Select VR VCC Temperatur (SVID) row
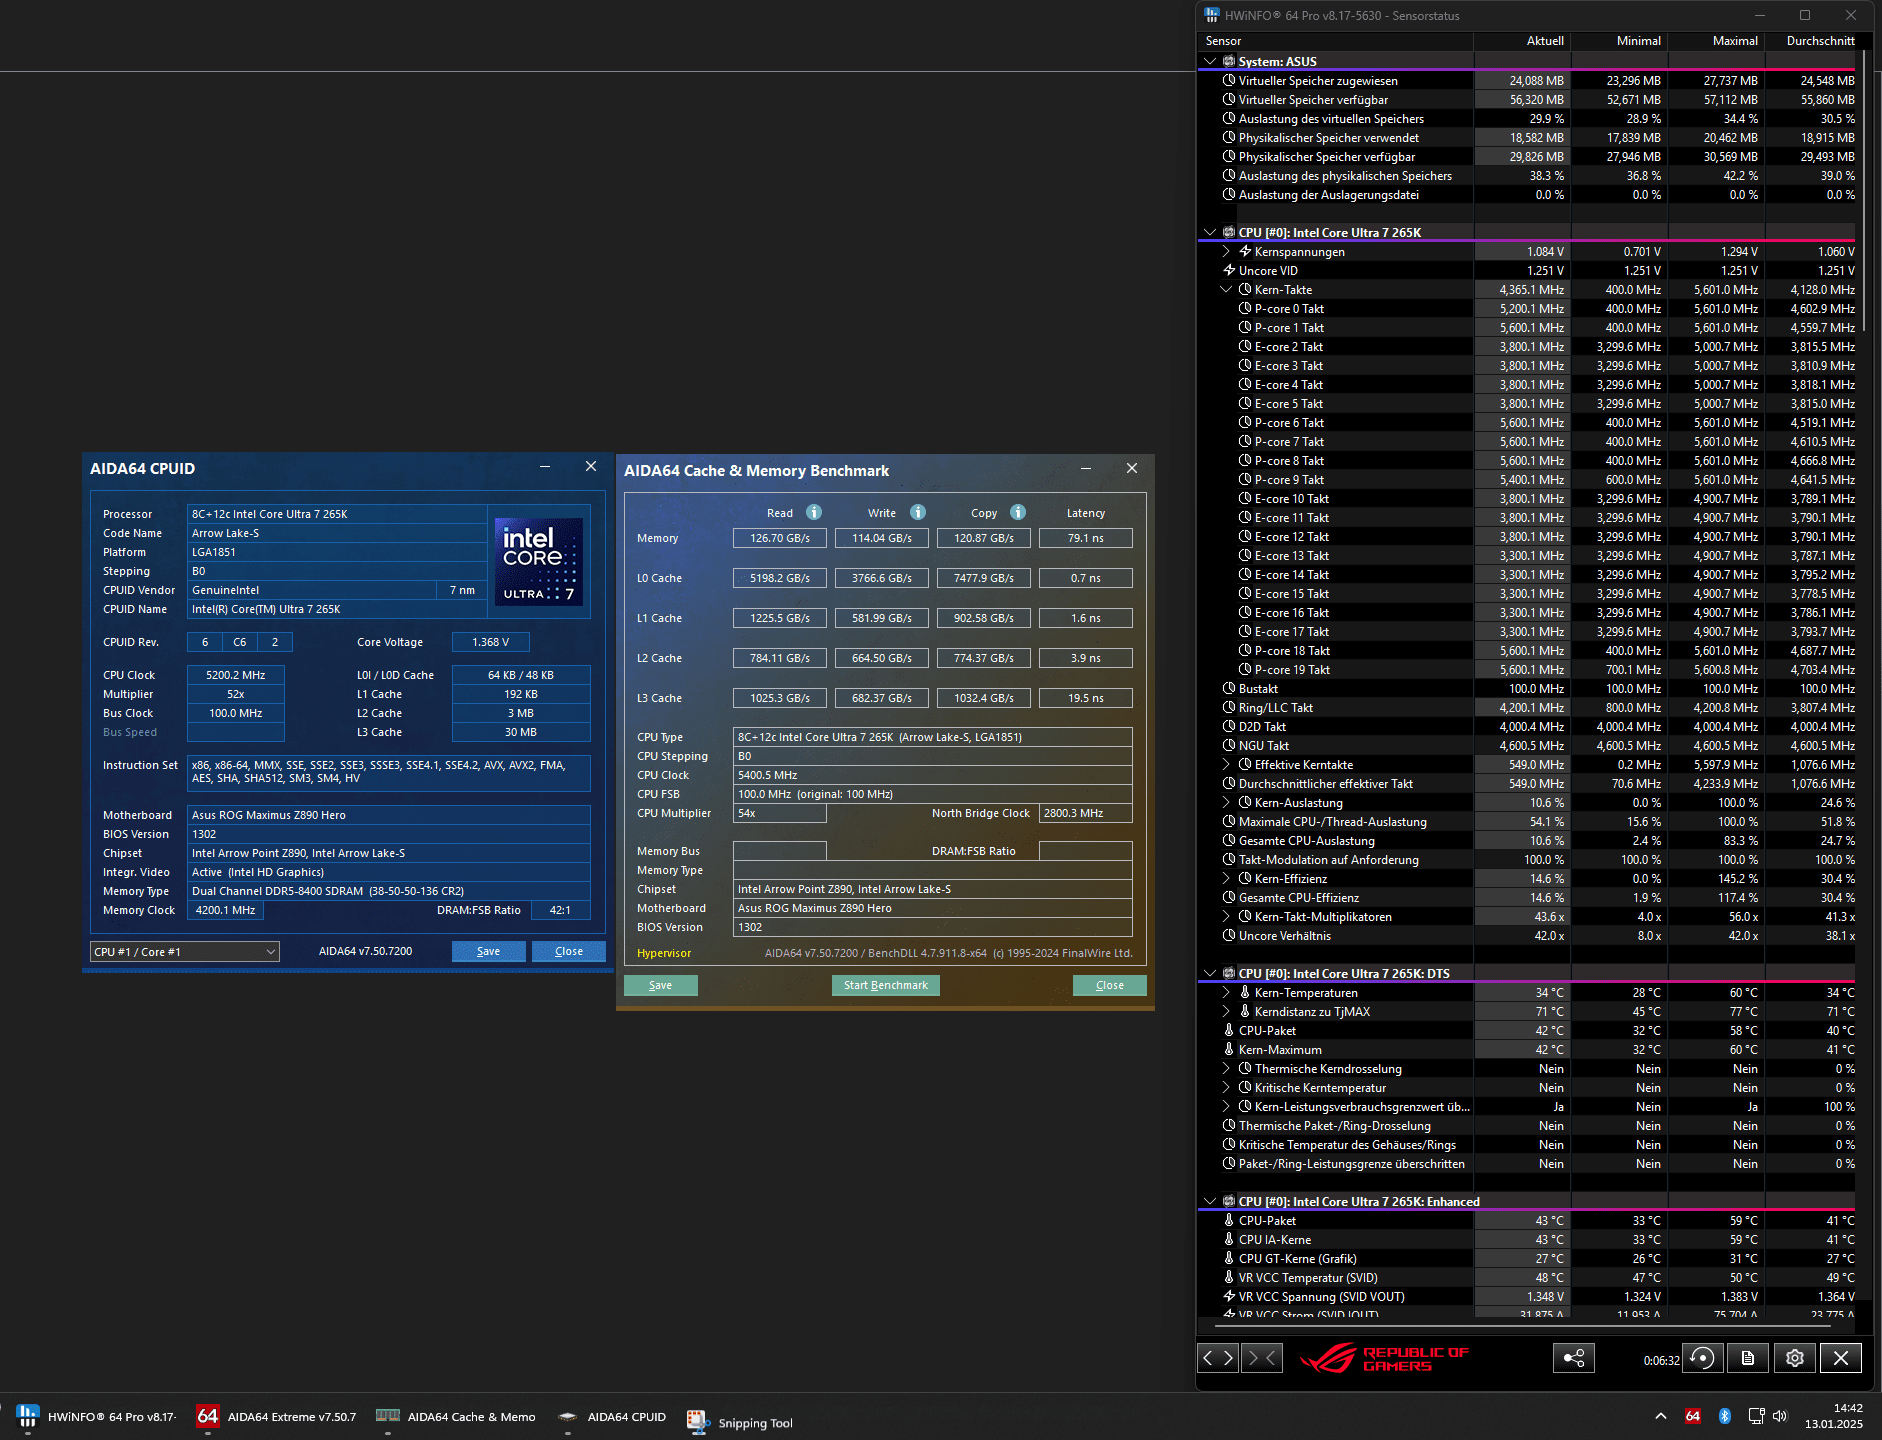This screenshot has height=1440, width=1882. pyautogui.click(x=1528, y=1278)
